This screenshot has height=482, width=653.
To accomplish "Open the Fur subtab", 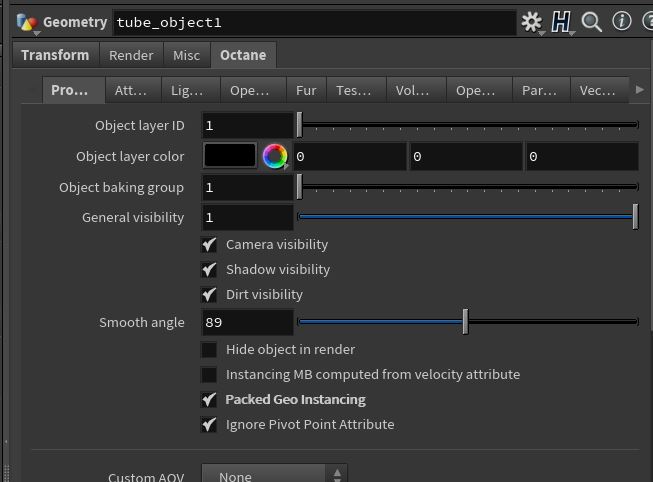I will pyautogui.click(x=306, y=90).
